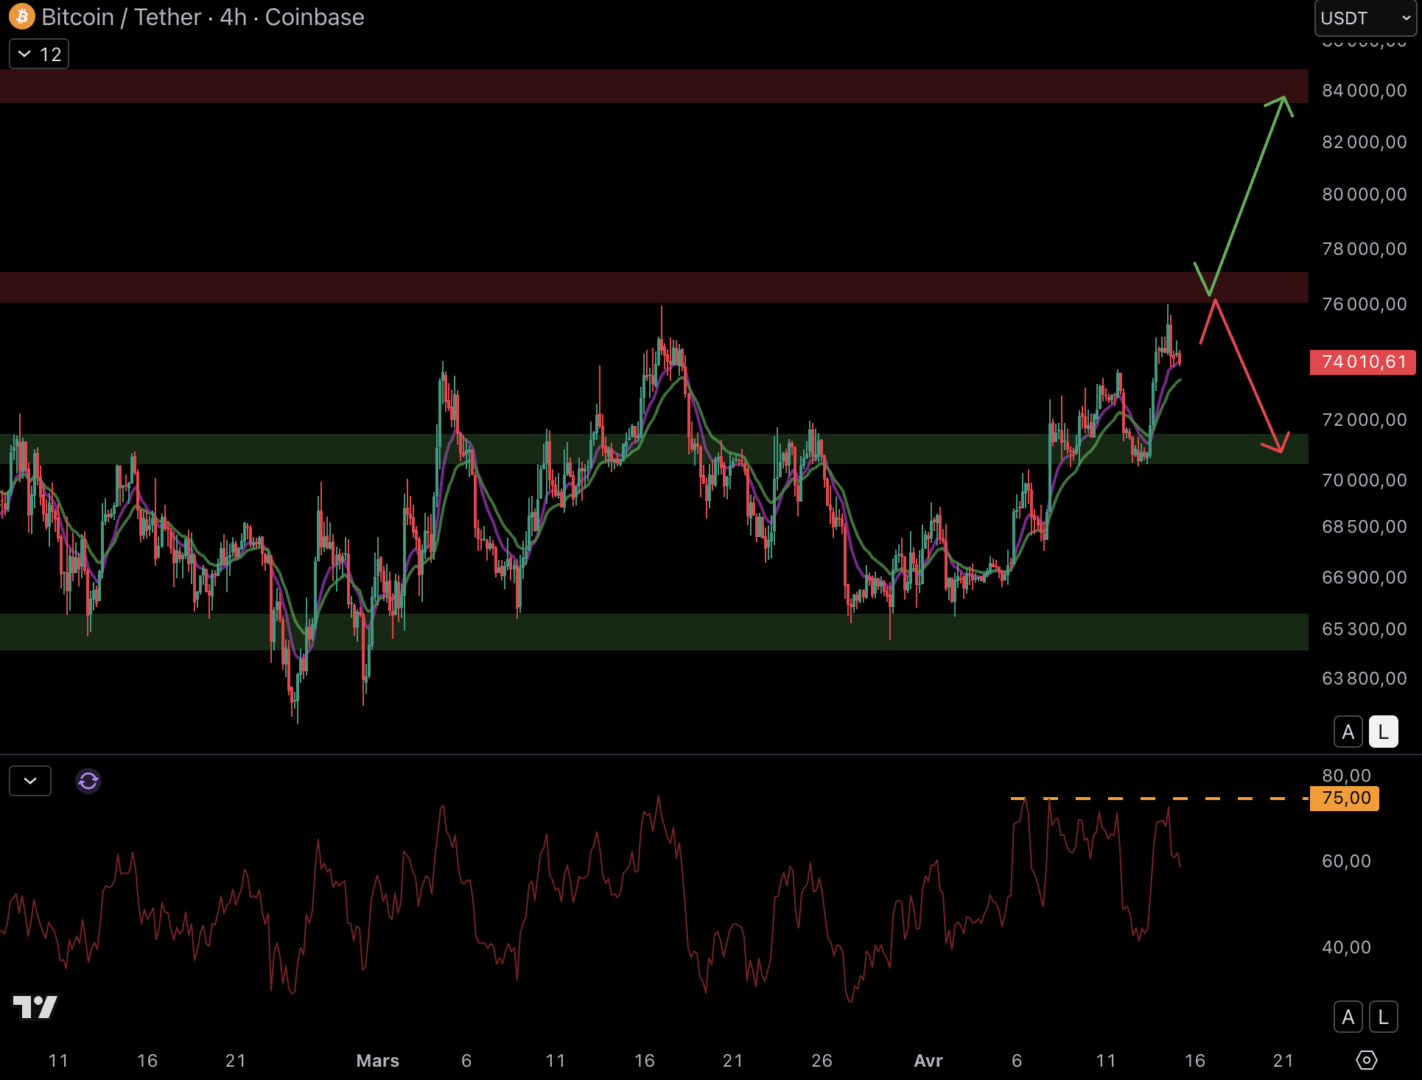Click the Avr label on time axis
Viewport: 1422px width, 1080px height.
click(928, 1061)
